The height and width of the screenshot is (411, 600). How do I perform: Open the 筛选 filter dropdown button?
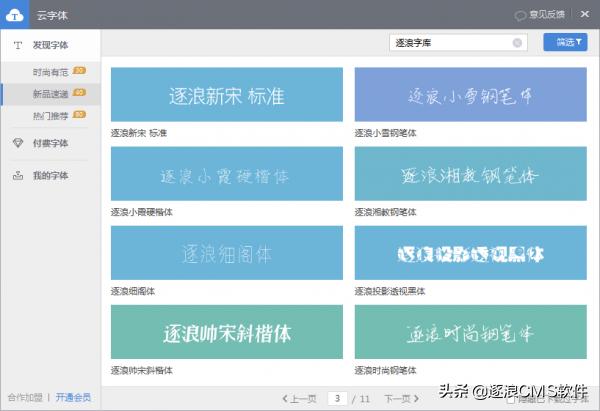pos(565,42)
